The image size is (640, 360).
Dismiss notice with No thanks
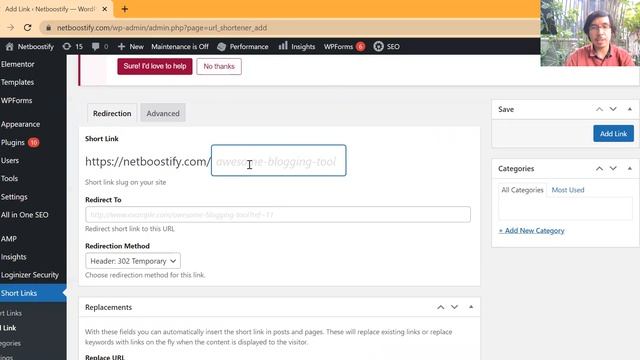[x=219, y=66]
